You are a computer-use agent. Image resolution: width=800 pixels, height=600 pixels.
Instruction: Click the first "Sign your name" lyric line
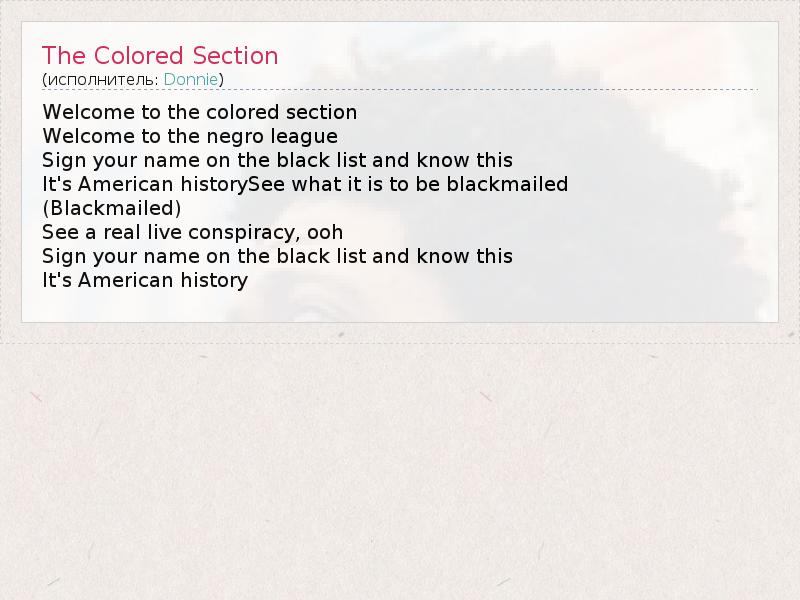(277, 160)
